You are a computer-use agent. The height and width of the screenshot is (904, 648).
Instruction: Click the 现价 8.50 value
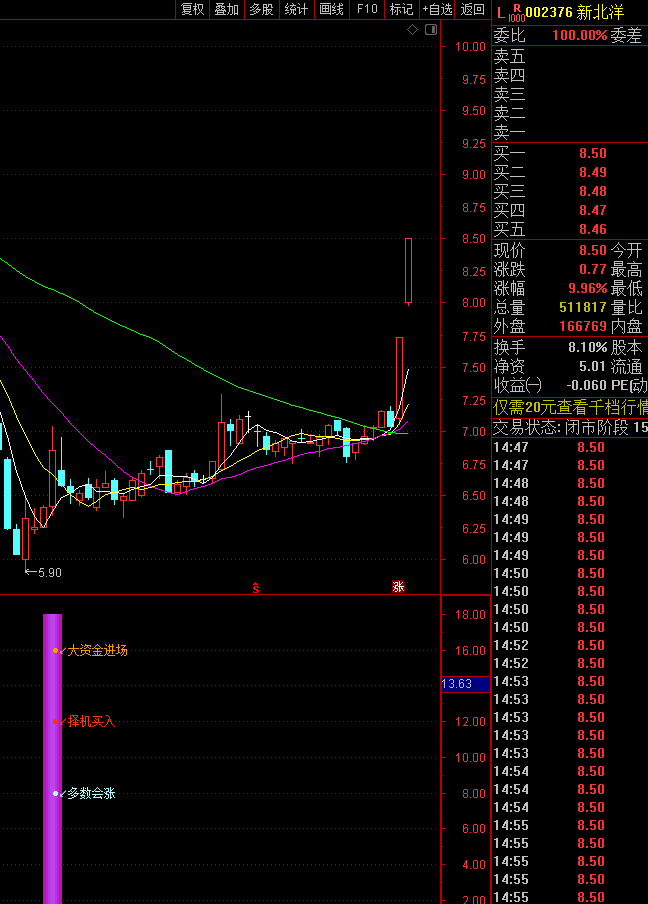point(593,250)
